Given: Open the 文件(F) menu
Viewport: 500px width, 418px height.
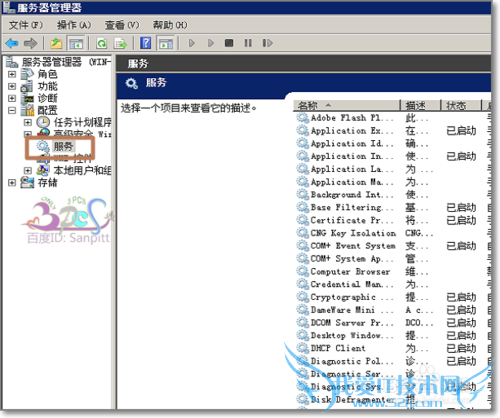Looking at the screenshot, I should point(26,25).
